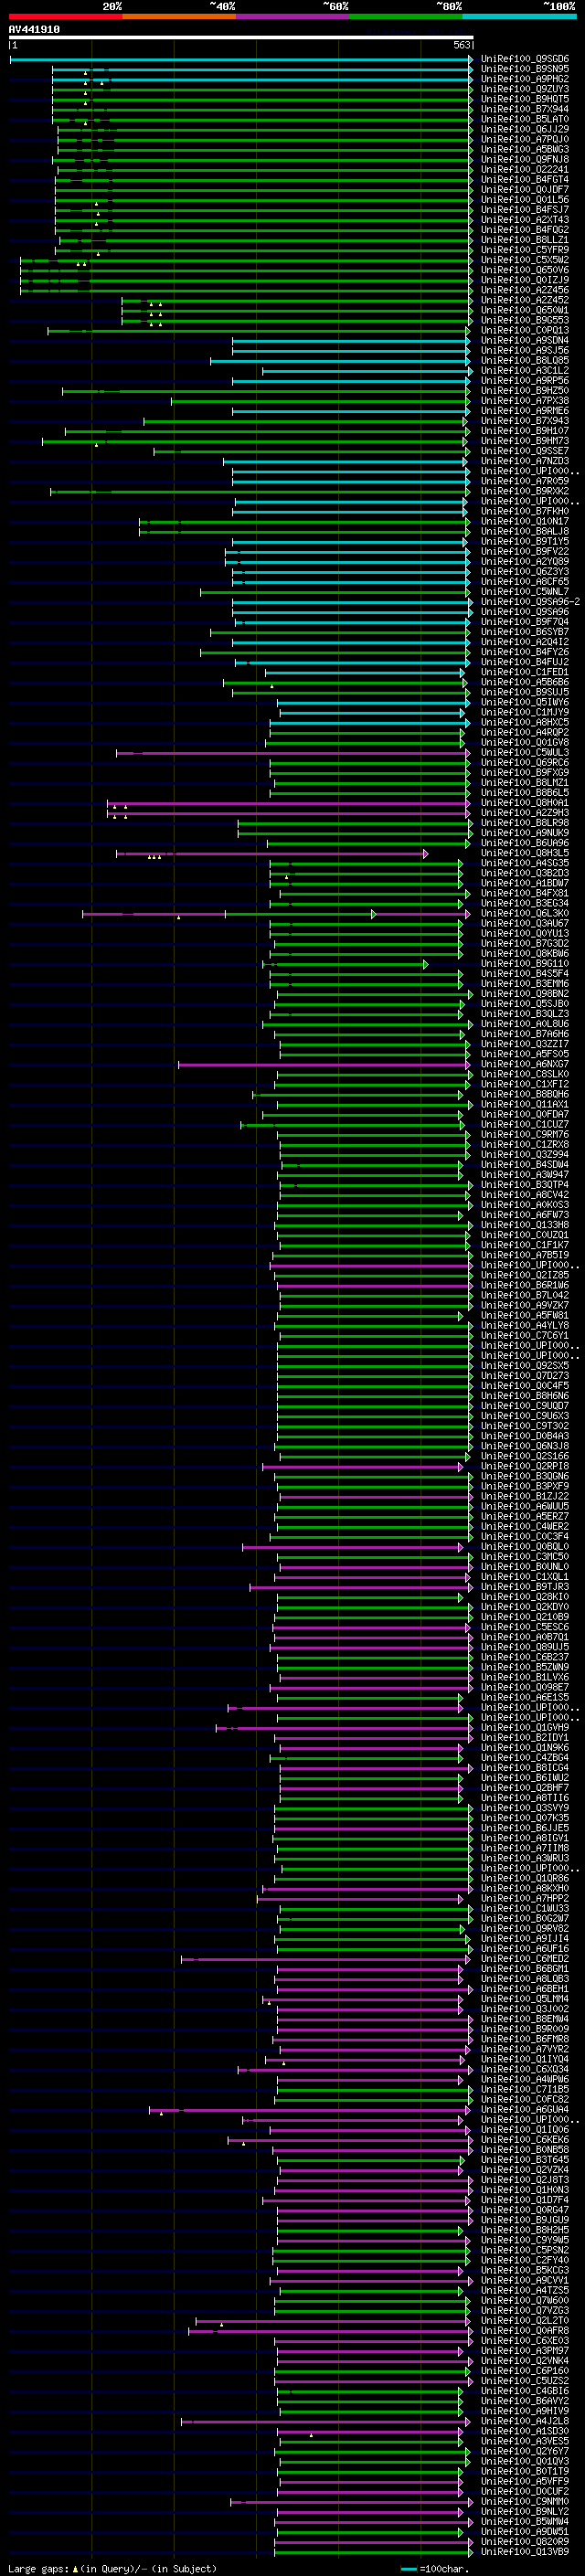This screenshot has height=2576, width=585.
Task: Click UniRef100_A7NZD3 label
Action: point(524,462)
